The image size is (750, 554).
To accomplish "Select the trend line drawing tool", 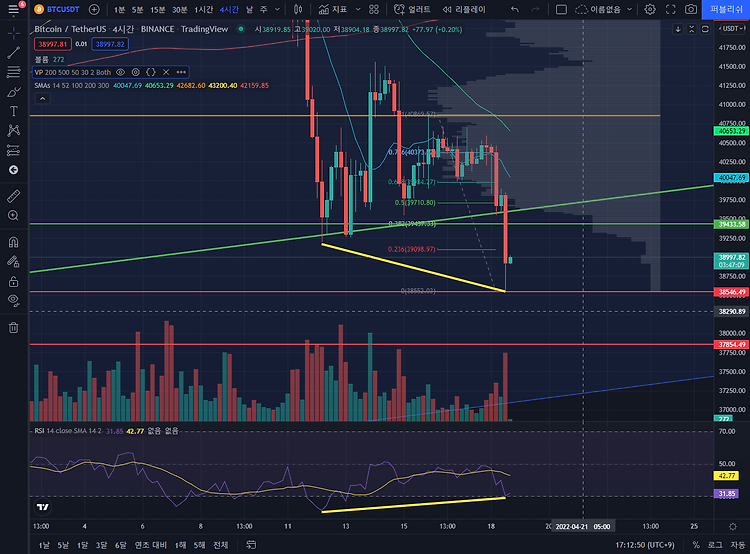I will tap(13, 53).
